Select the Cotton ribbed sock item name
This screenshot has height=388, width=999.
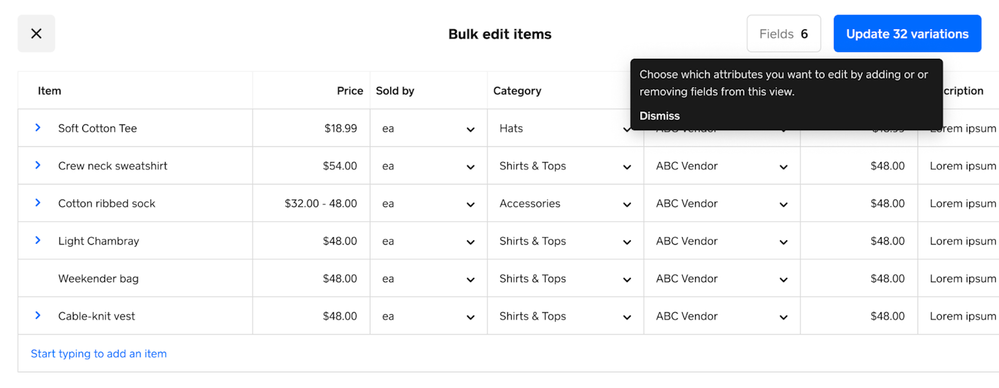click(x=106, y=204)
